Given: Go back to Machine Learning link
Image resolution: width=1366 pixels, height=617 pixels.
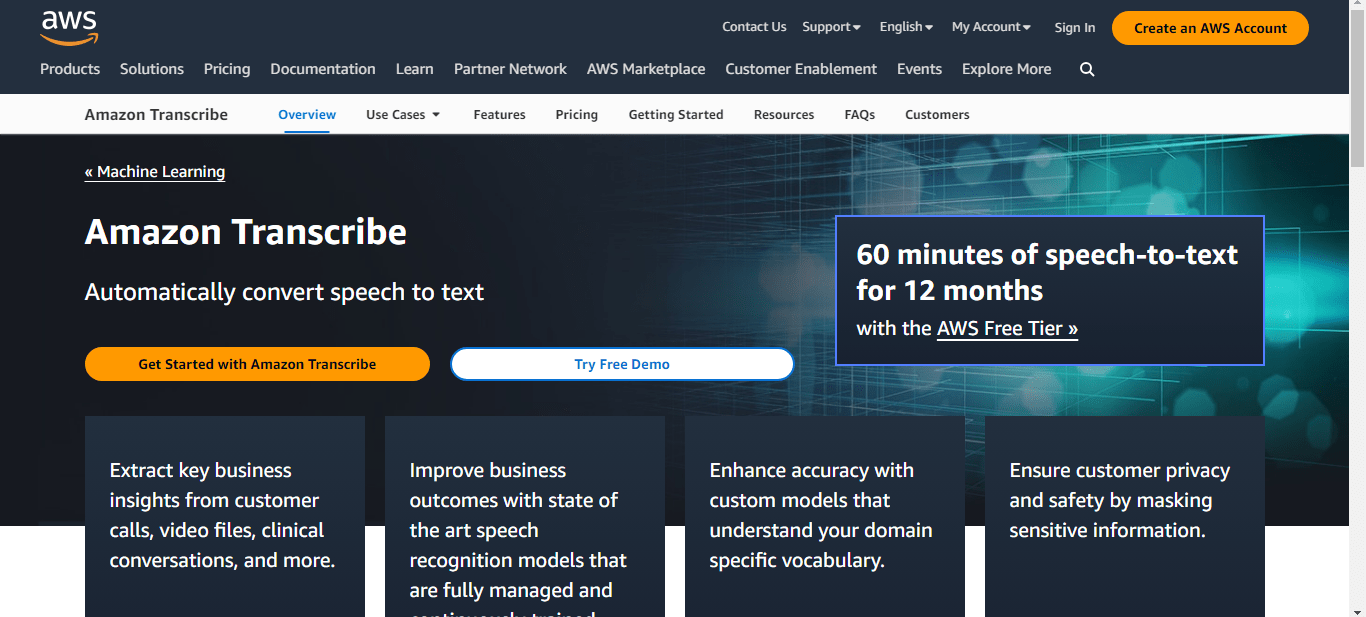Looking at the screenshot, I should click(155, 172).
